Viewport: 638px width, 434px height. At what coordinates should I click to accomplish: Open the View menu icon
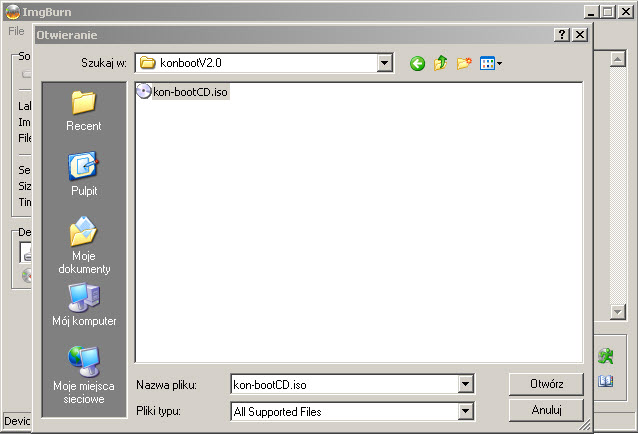point(490,63)
